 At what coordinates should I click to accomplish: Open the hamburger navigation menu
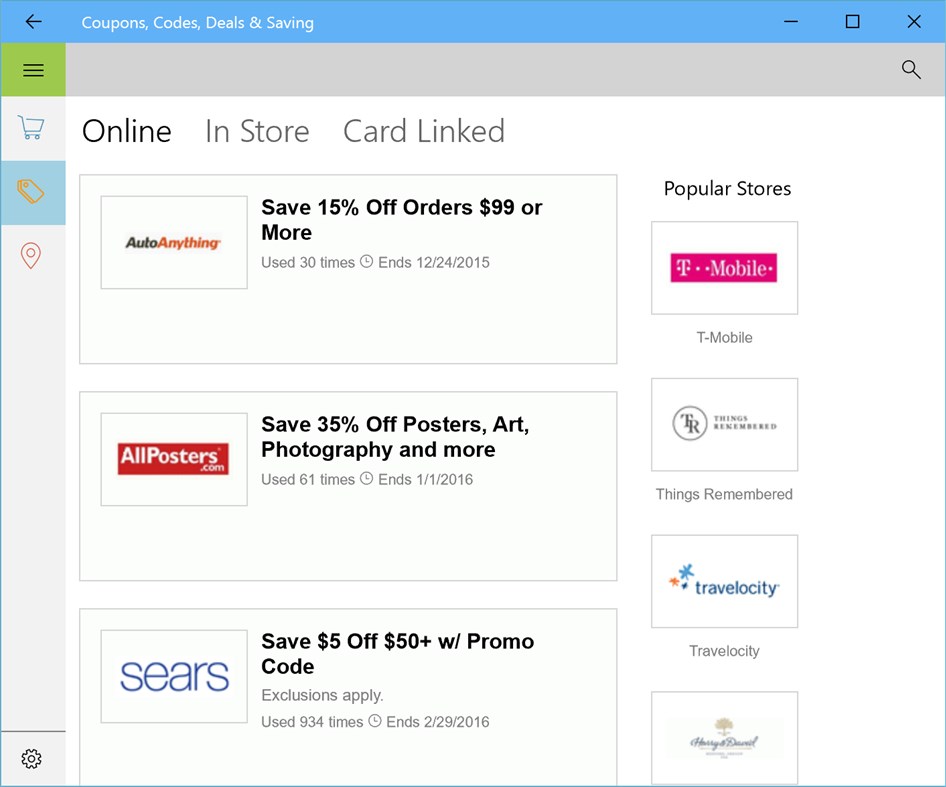tap(33, 70)
